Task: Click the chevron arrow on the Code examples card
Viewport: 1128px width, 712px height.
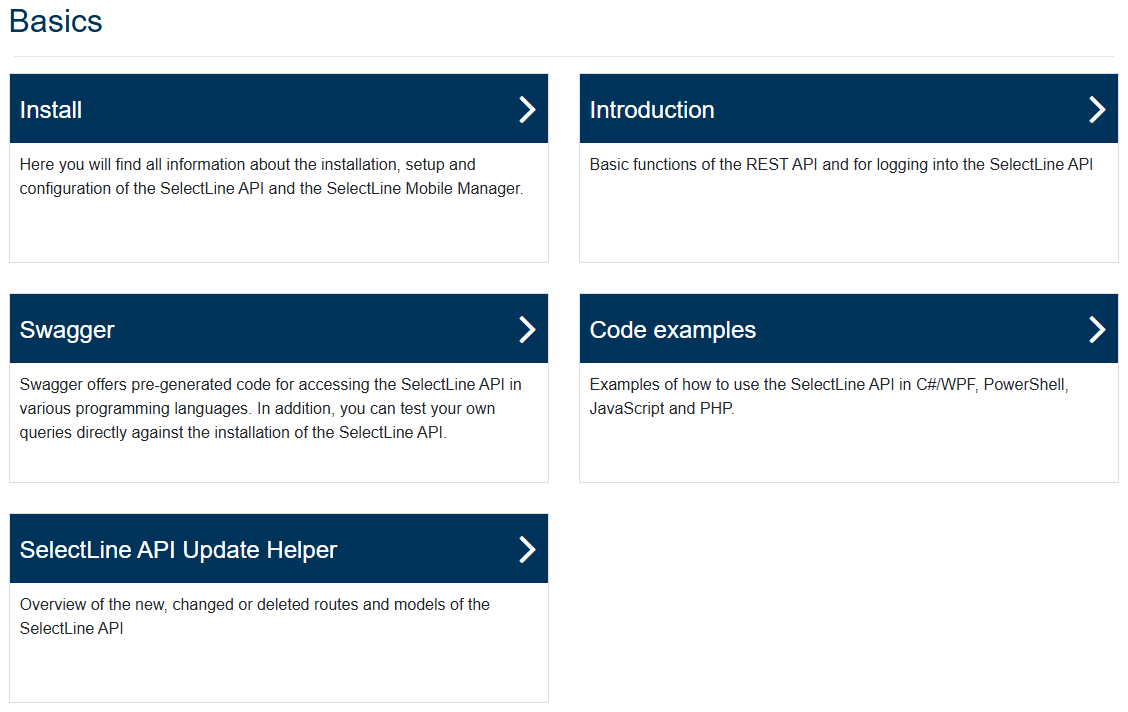Action: [1097, 328]
